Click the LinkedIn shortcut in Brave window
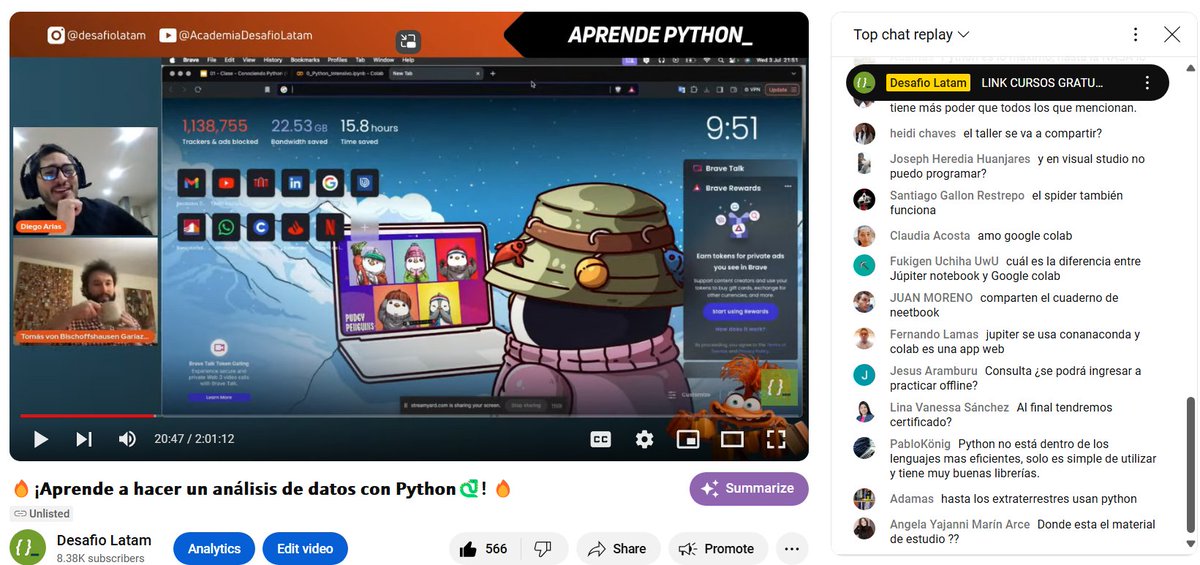This screenshot has width=1200, height=565. click(295, 183)
